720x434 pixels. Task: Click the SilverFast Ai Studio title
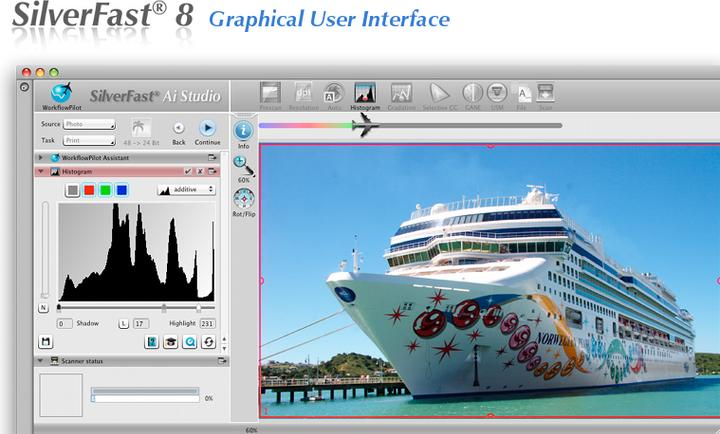click(155, 96)
